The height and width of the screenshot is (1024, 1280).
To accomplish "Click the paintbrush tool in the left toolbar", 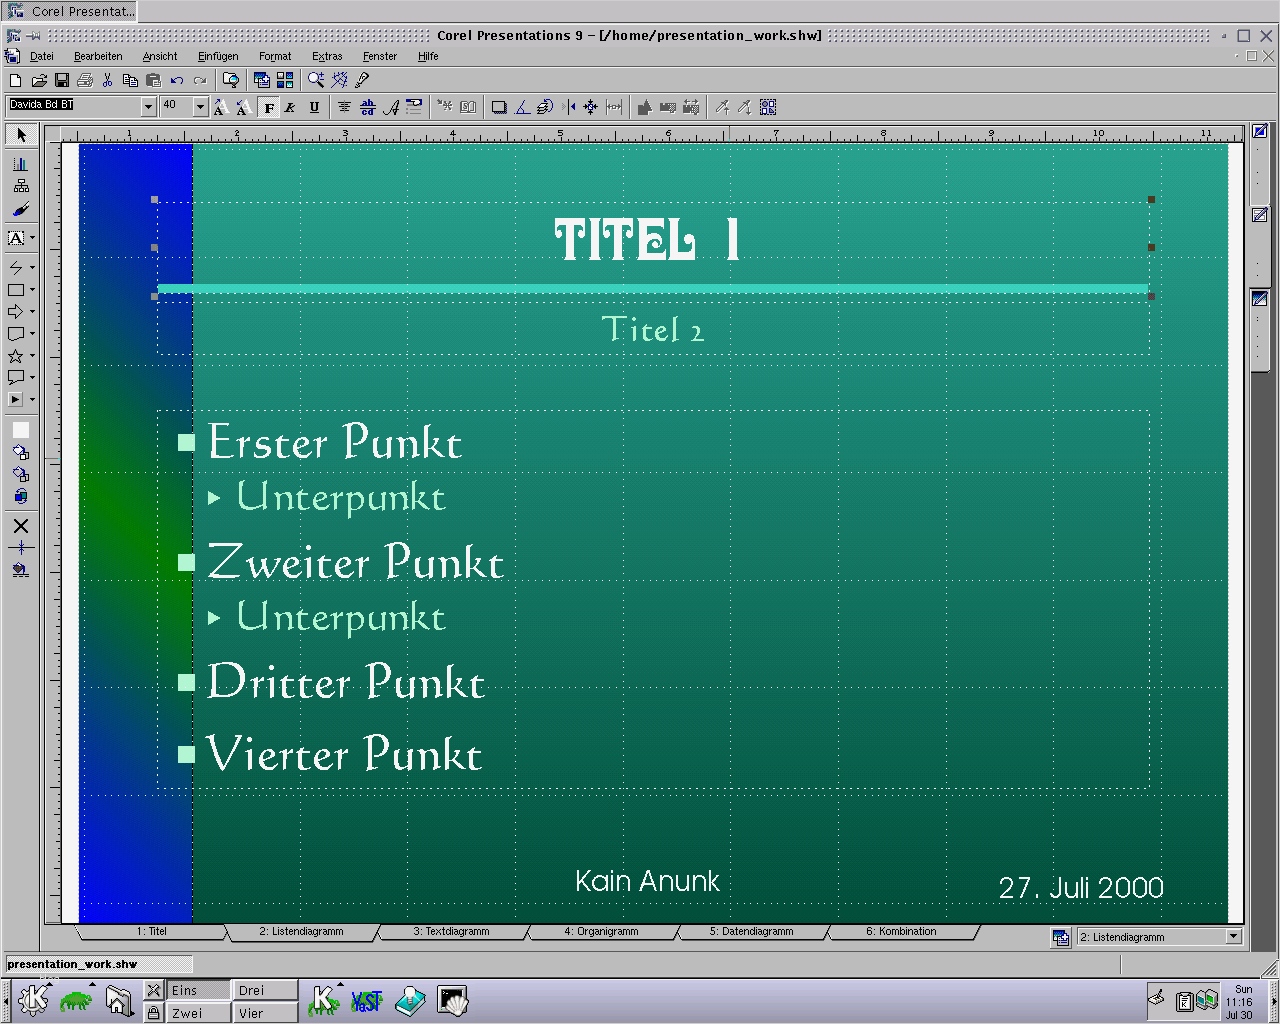I will click(20, 210).
